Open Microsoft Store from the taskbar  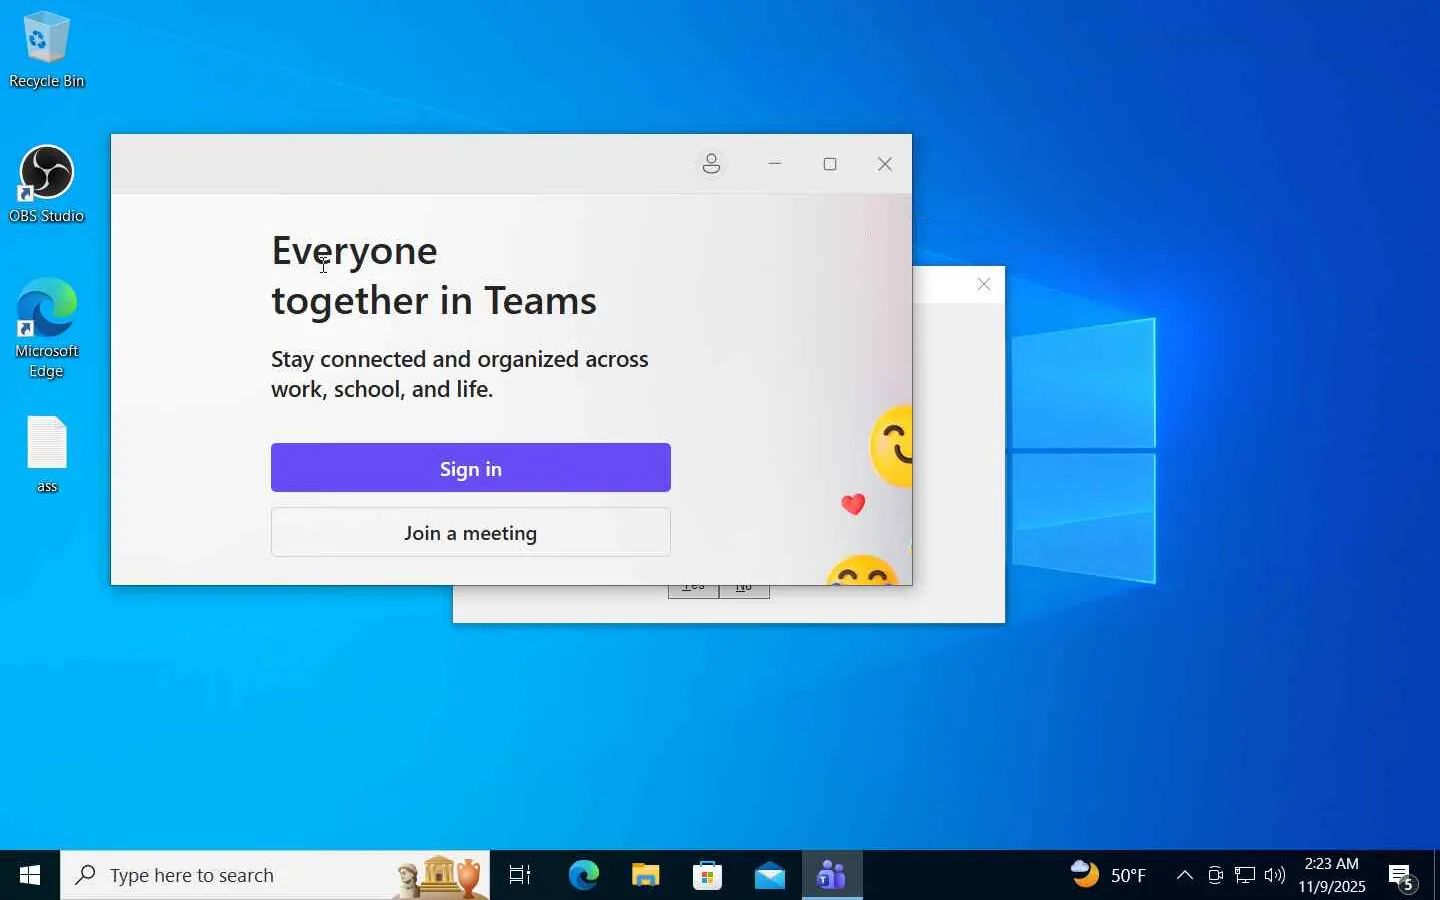coord(709,876)
